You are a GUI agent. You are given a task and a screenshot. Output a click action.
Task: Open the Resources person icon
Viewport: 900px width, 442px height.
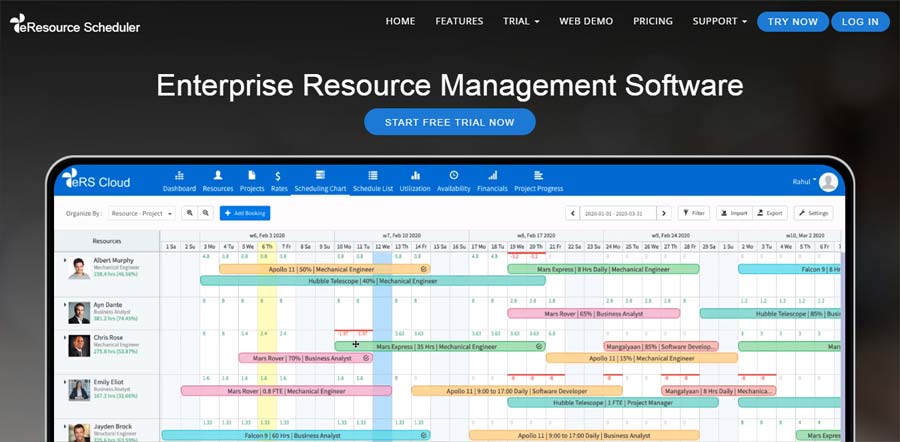click(218, 175)
